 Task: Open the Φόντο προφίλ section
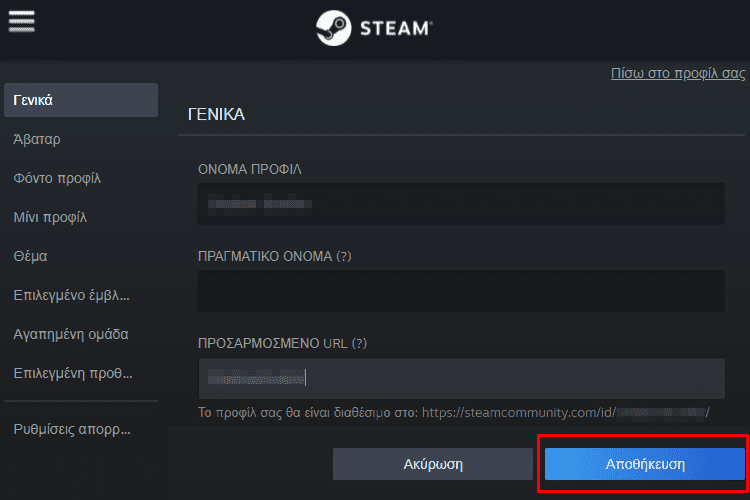coord(57,178)
